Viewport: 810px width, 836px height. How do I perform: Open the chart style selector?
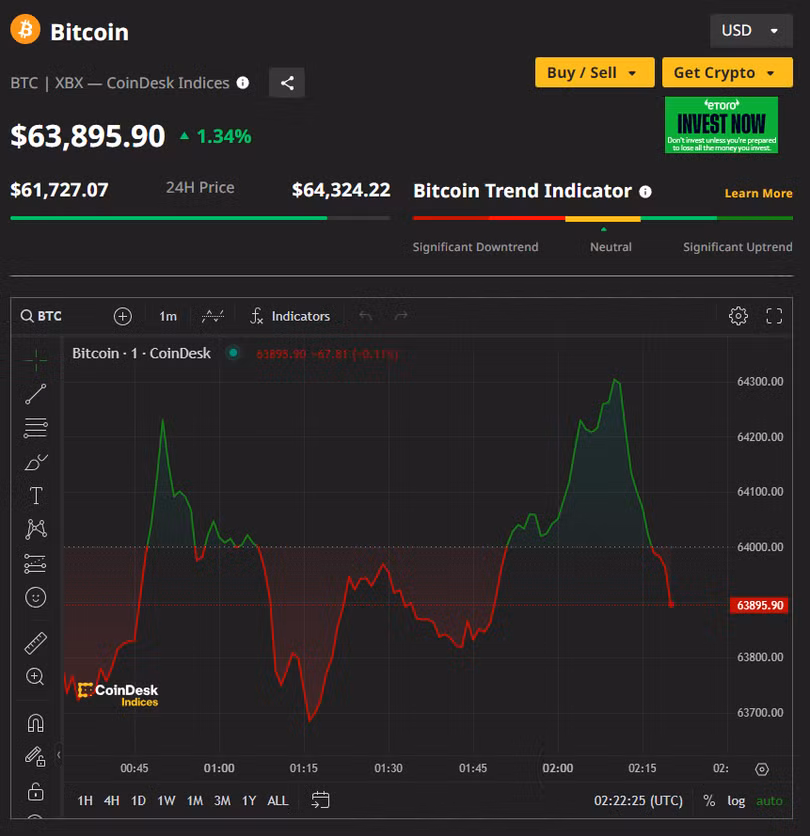[213, 316]
